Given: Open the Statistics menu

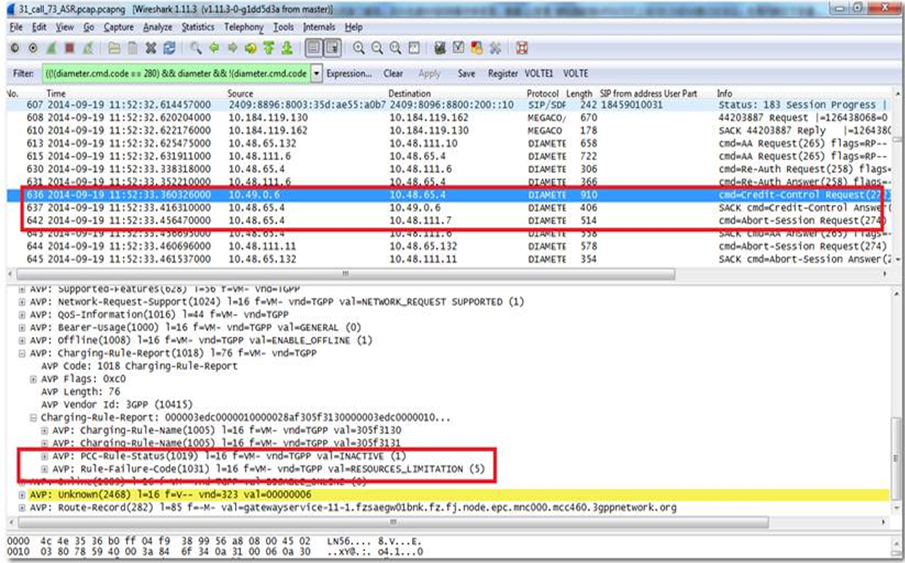Looking at the screenshot, I should [x=197, y=27].
